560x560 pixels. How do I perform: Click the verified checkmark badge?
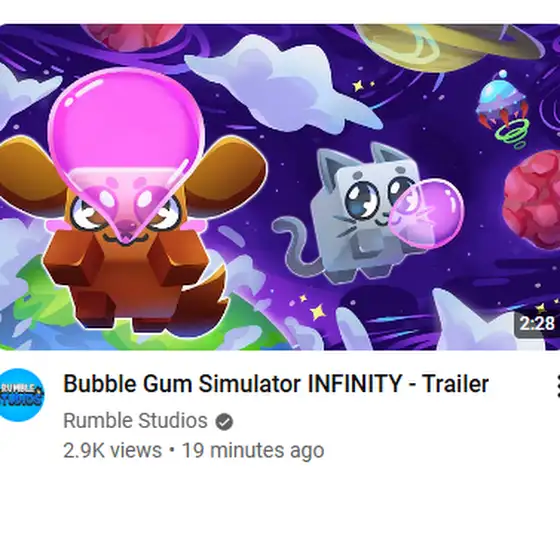click(x=224, y=421)
